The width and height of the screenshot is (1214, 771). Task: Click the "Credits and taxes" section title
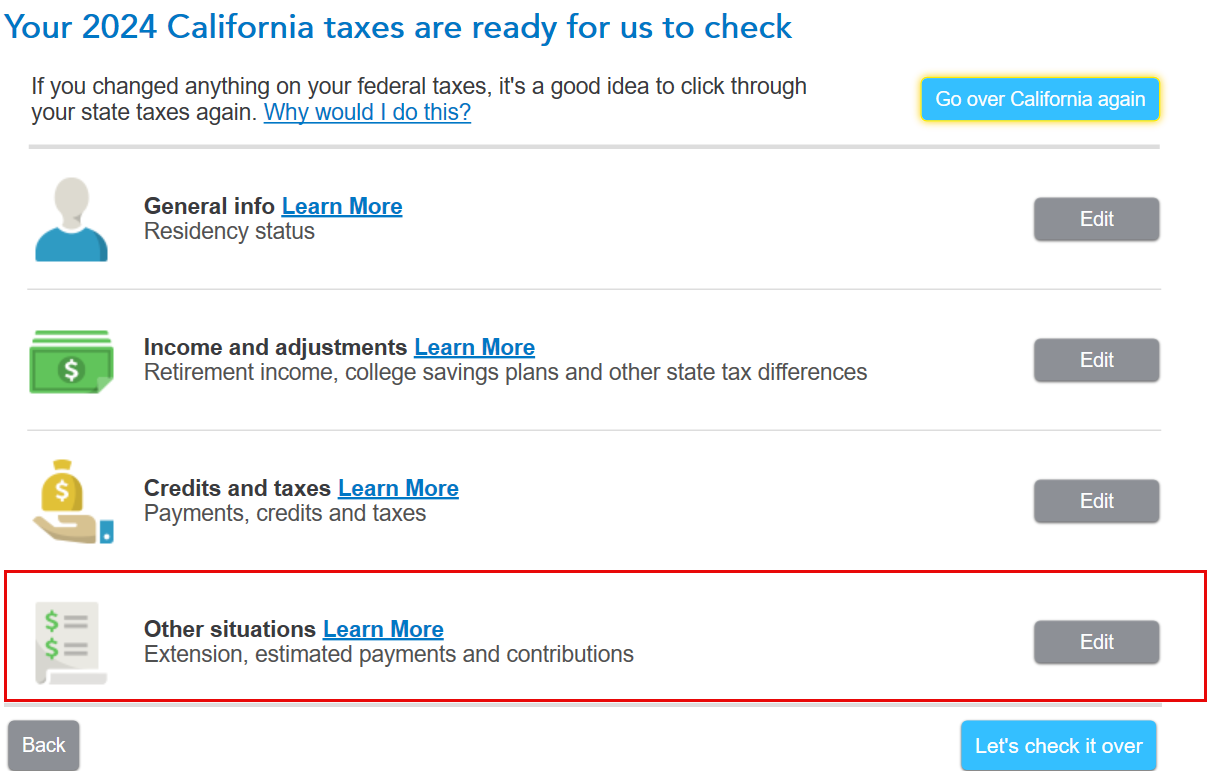pyautogui.click(x=237, y=488)
